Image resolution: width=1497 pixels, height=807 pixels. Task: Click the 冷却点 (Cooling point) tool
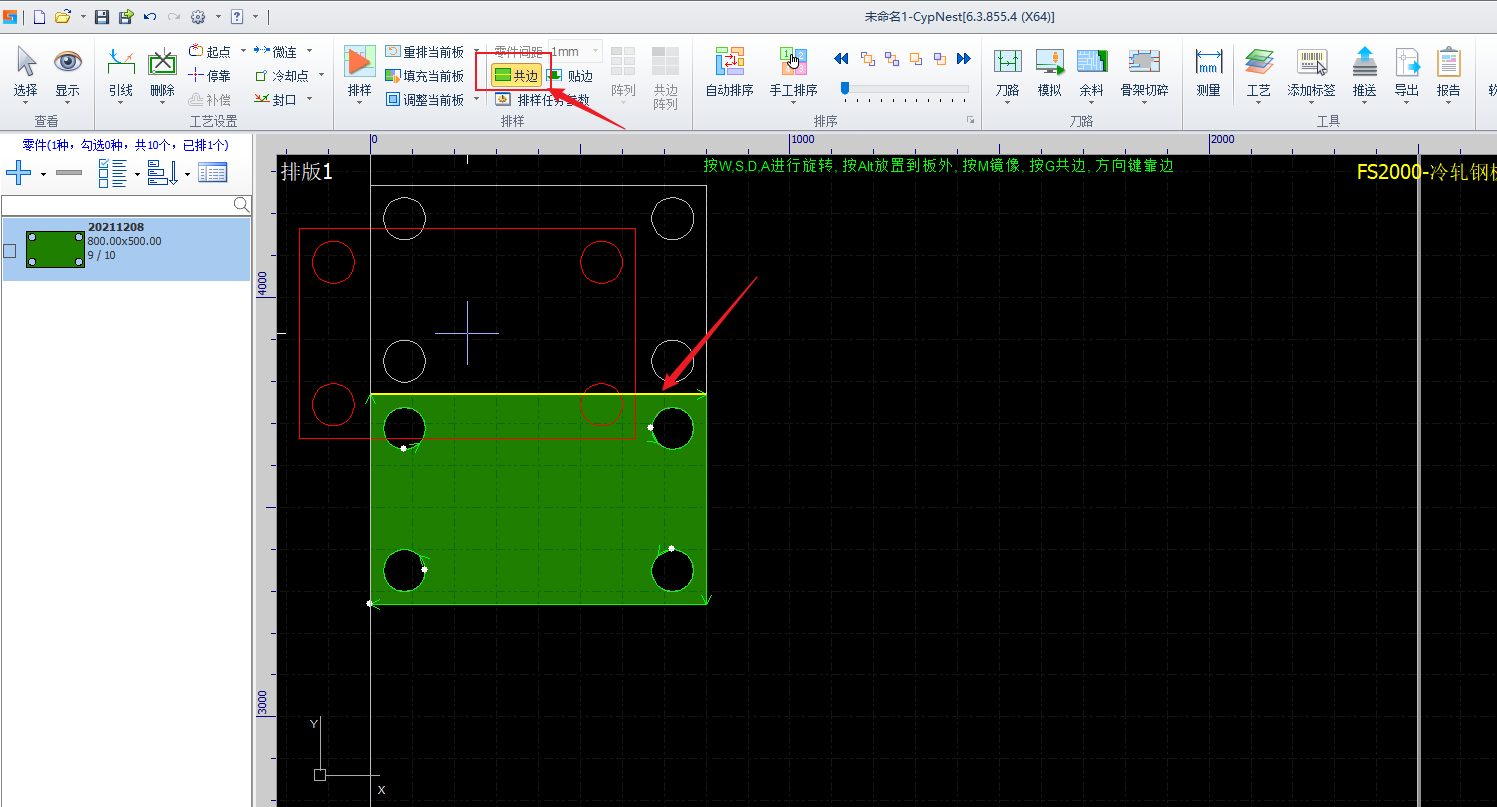[x=282, y=76]
